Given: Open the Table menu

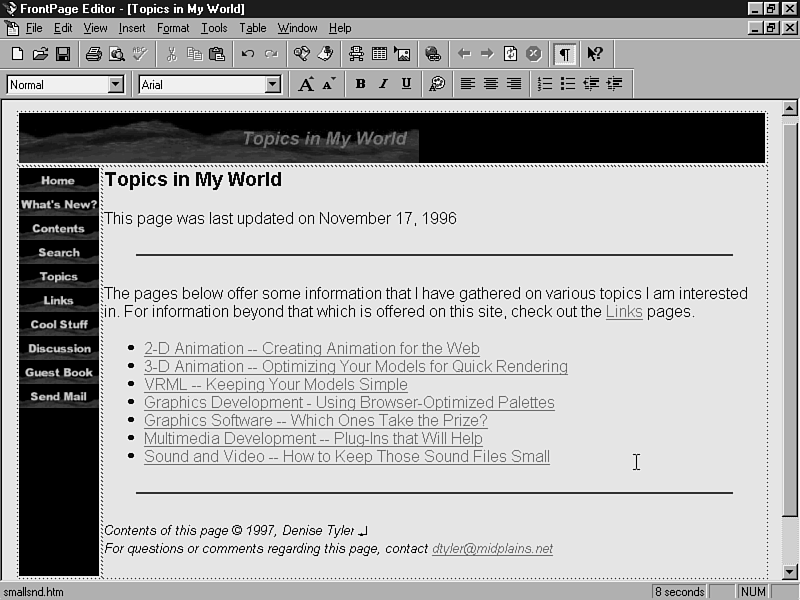Looking at the screenshot, I should pos(252,28).
